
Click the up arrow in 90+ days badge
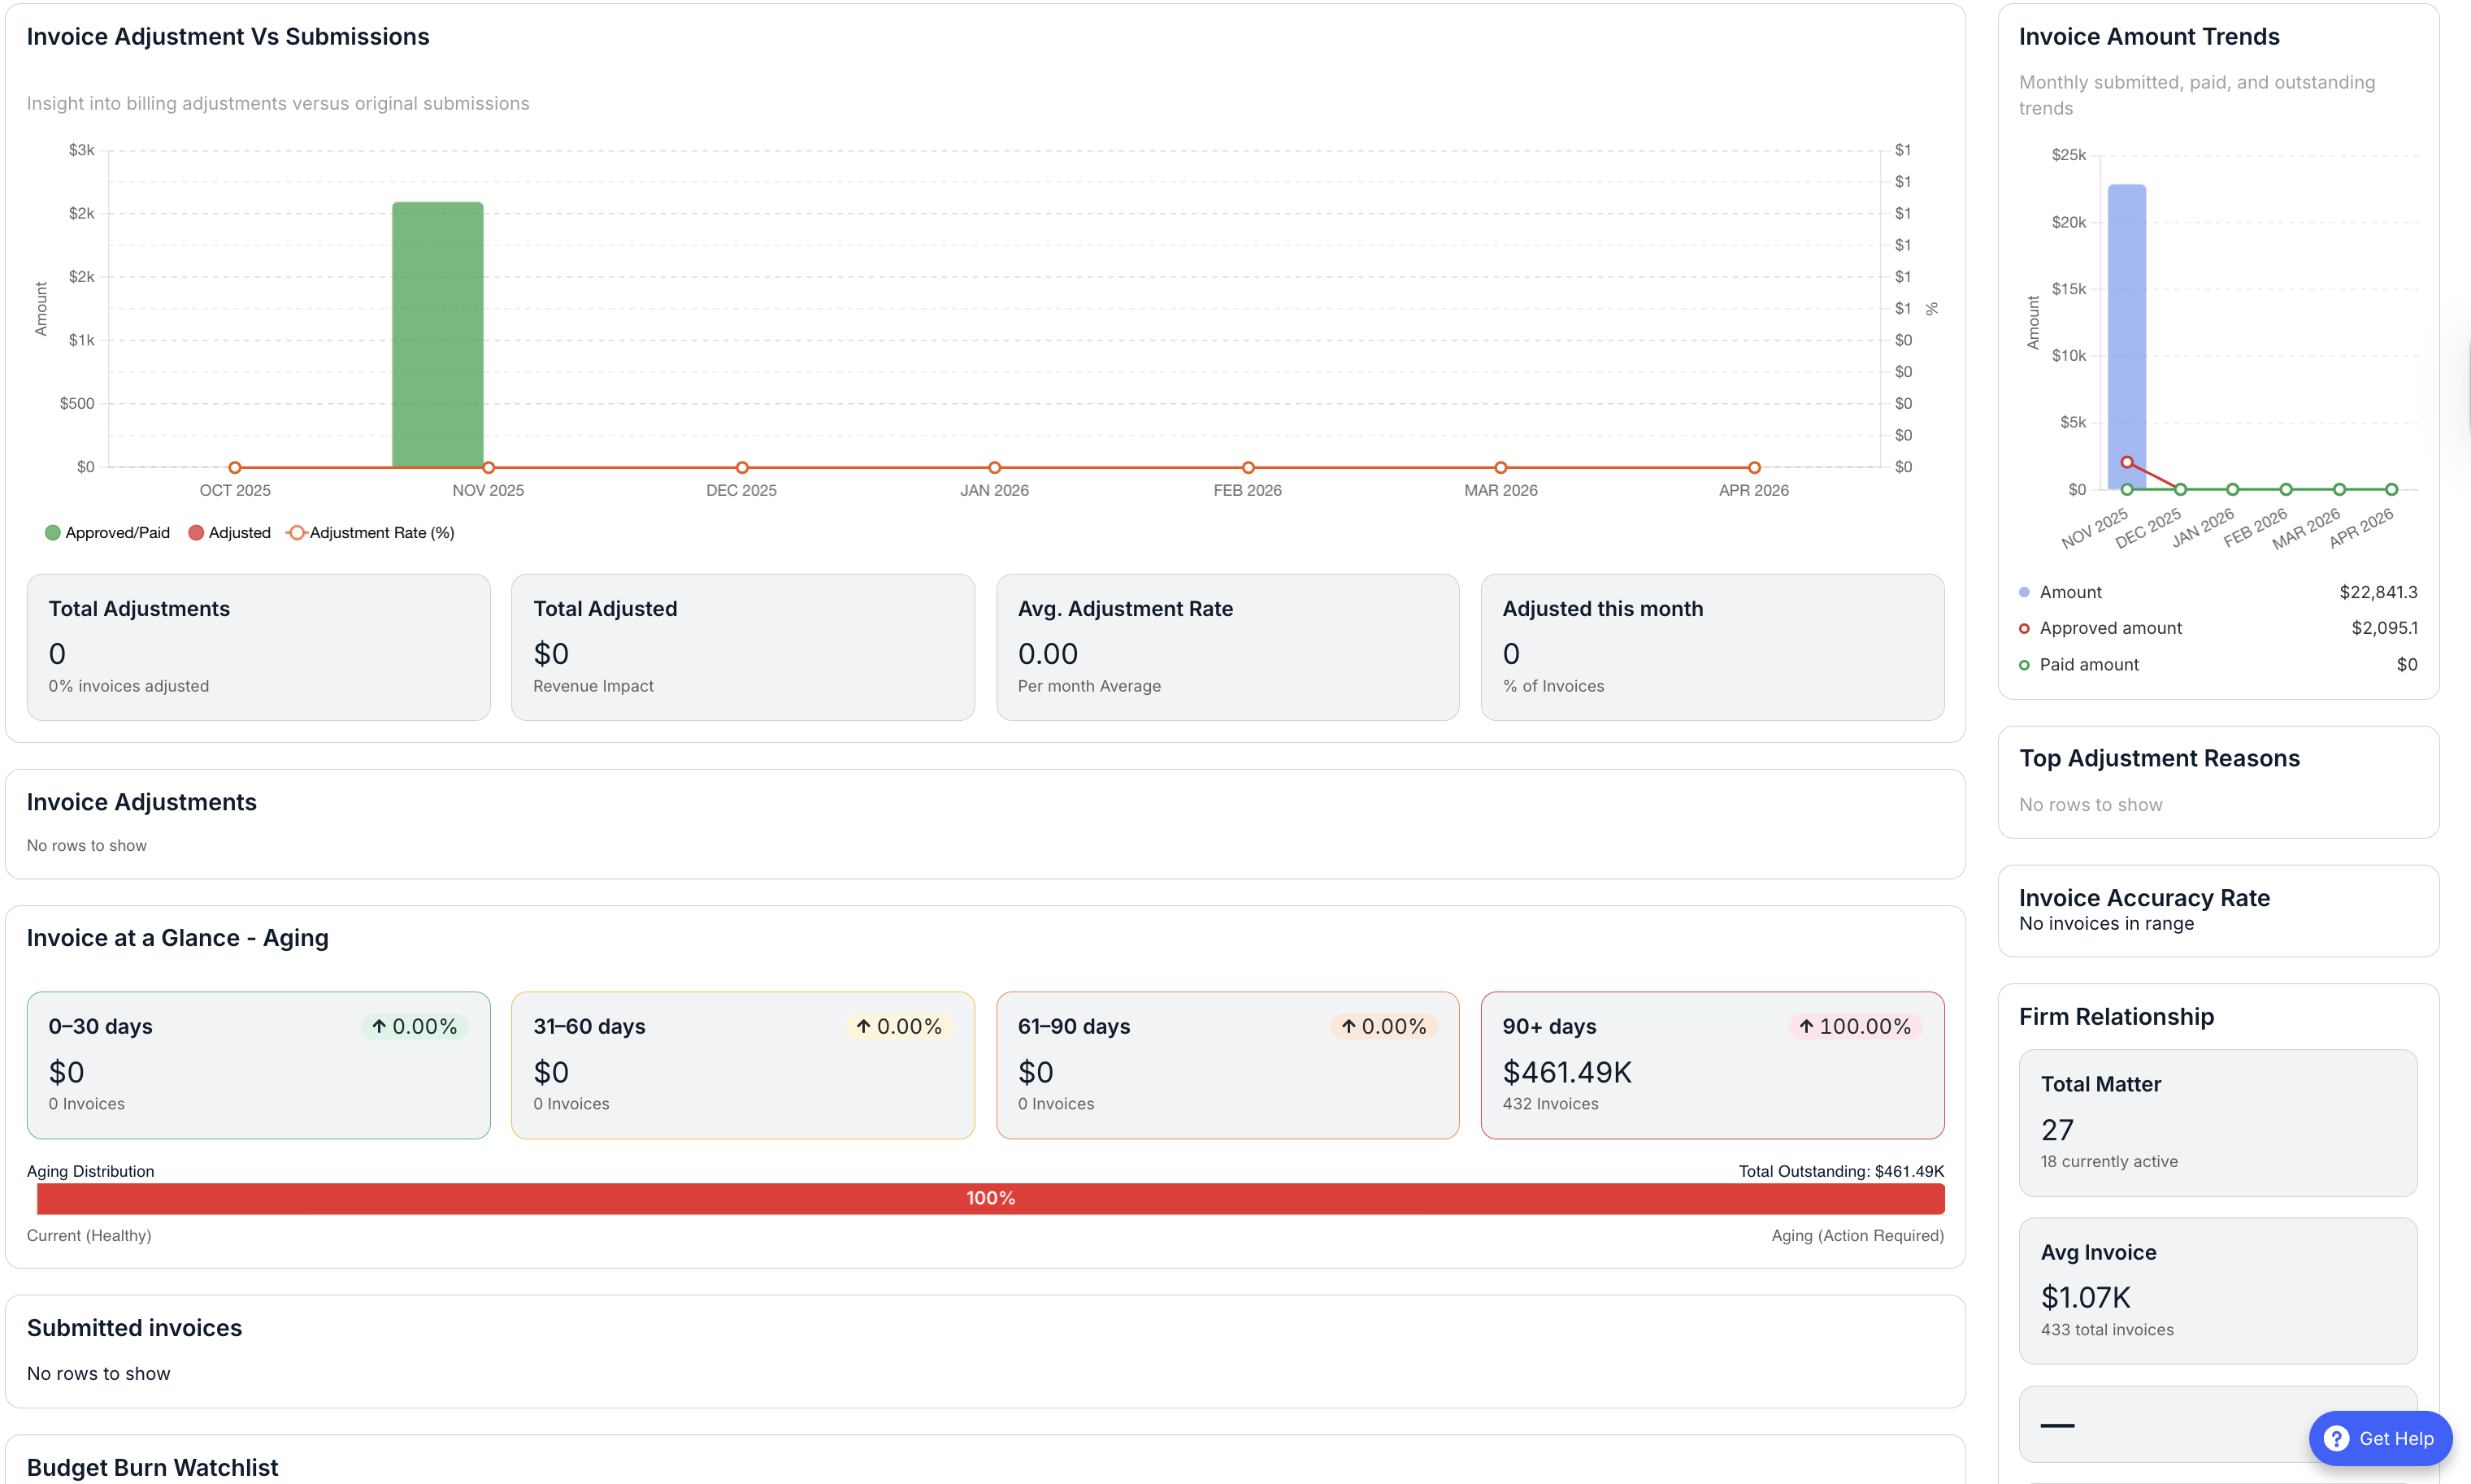click(x=1806, y=1026)
